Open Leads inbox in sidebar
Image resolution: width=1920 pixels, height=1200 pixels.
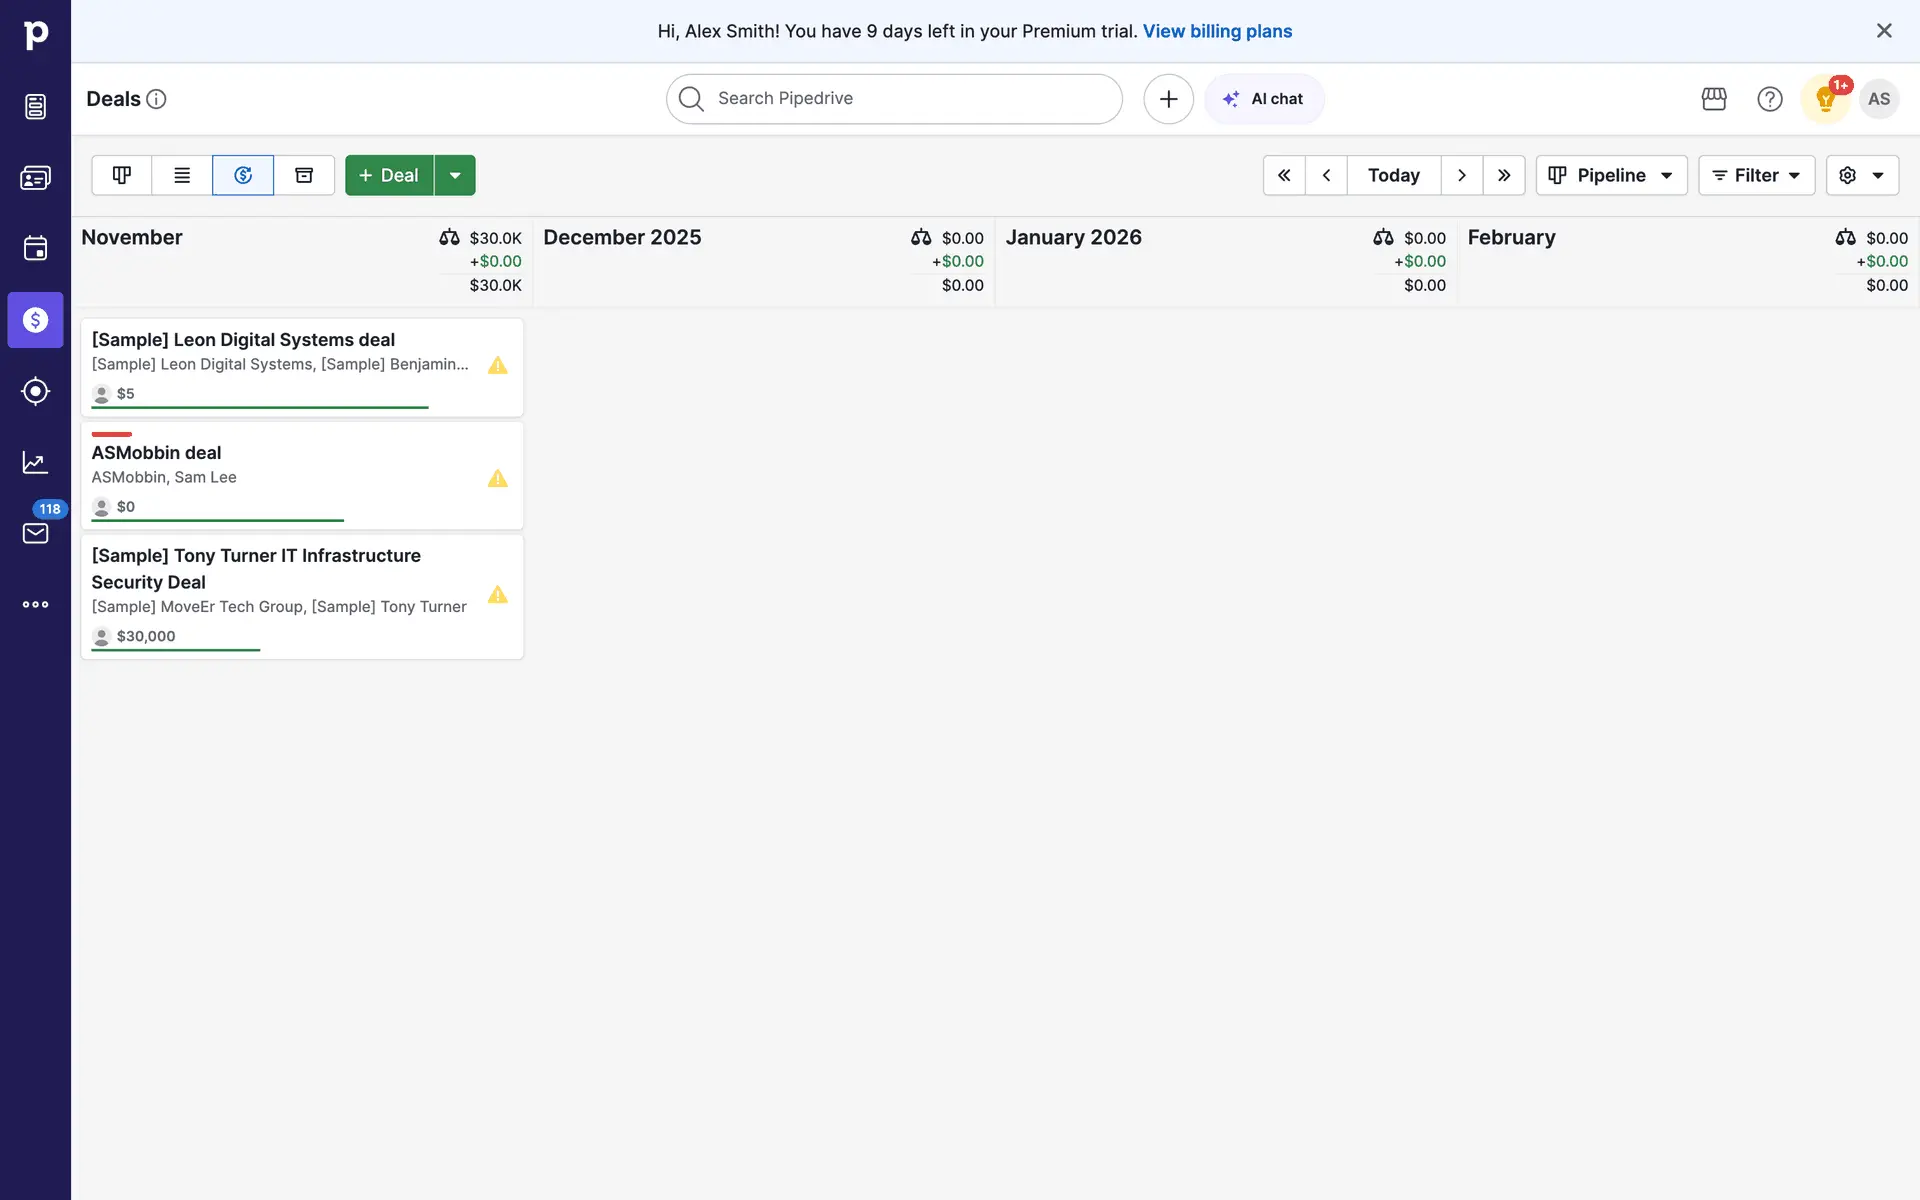tap(35, 106)
